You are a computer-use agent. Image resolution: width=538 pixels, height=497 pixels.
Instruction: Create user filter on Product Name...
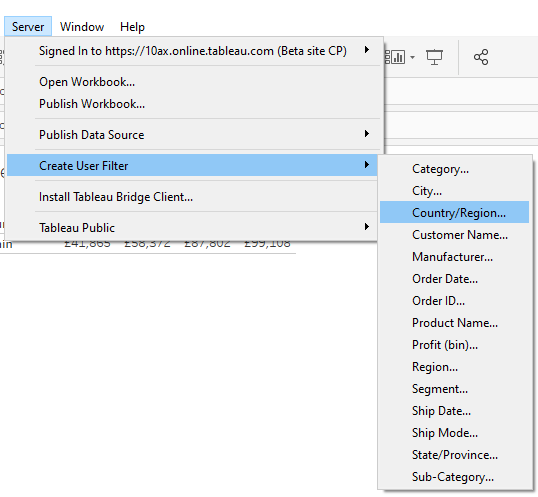click(x=454, y=322)
